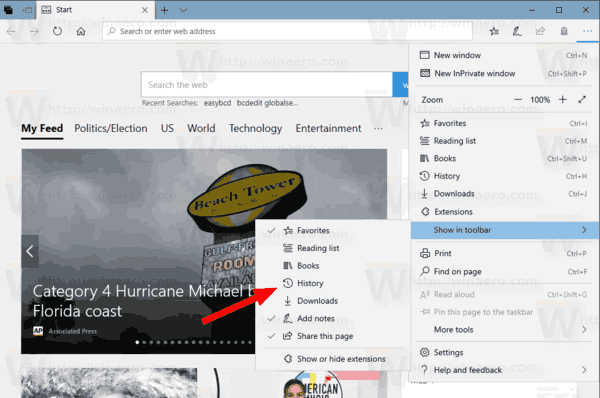Open a new tab with plus button

165,10
